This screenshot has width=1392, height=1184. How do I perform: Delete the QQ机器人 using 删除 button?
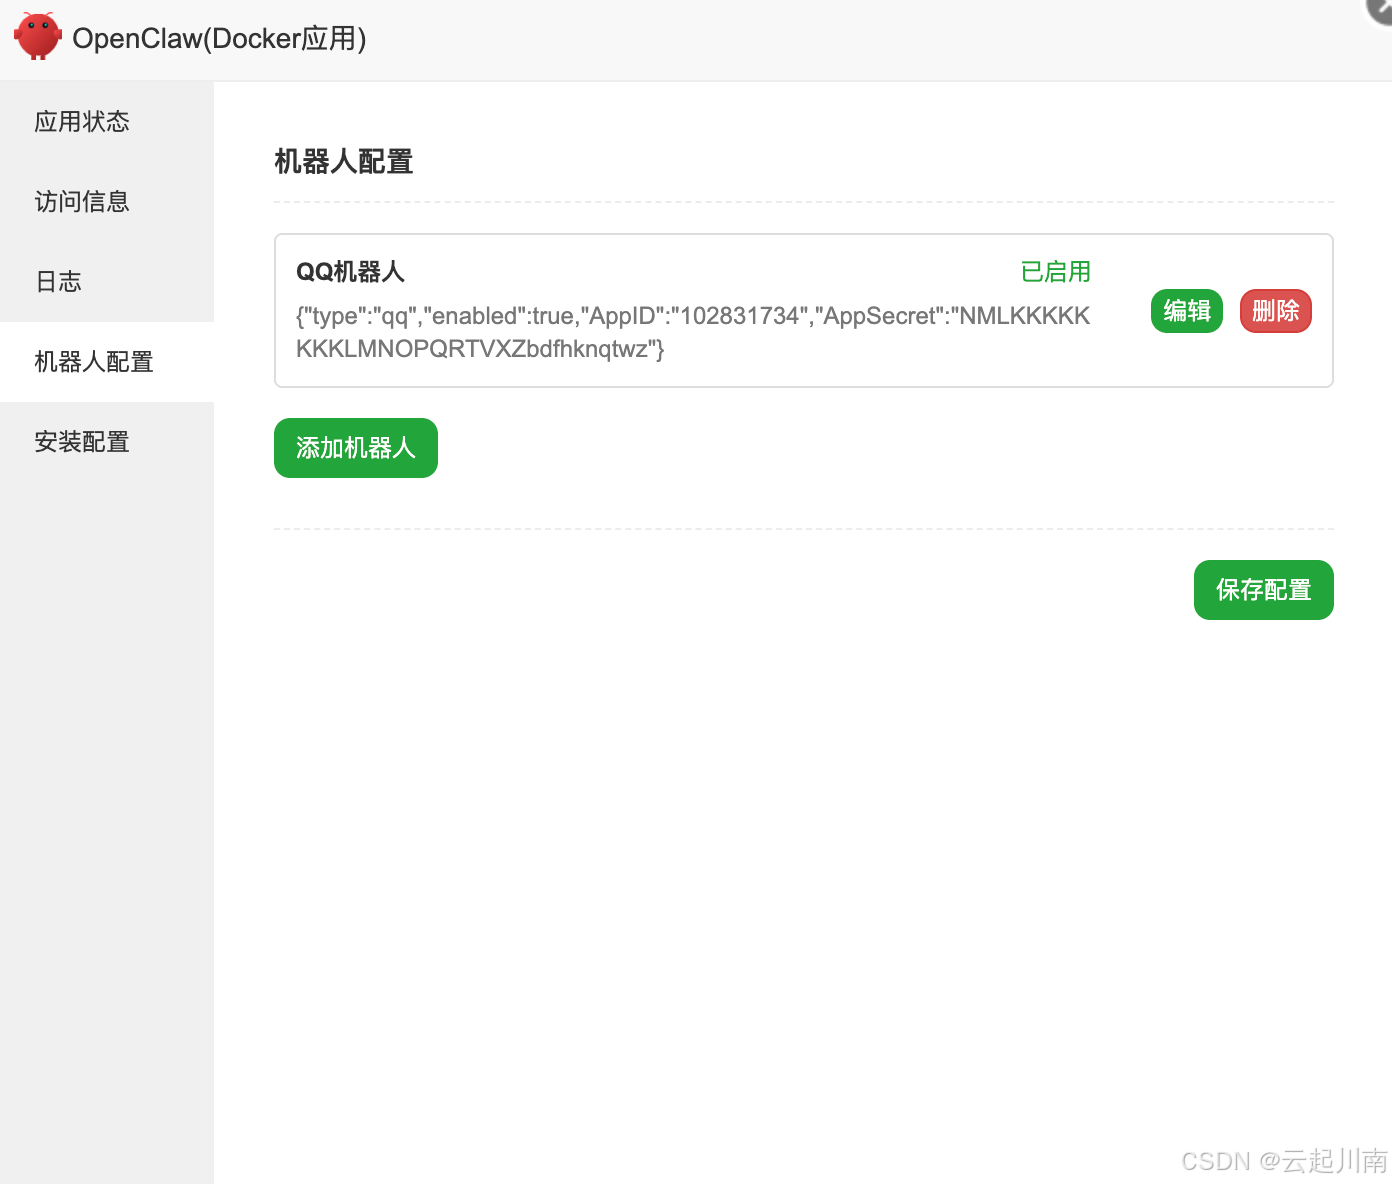pos(1275,311)
